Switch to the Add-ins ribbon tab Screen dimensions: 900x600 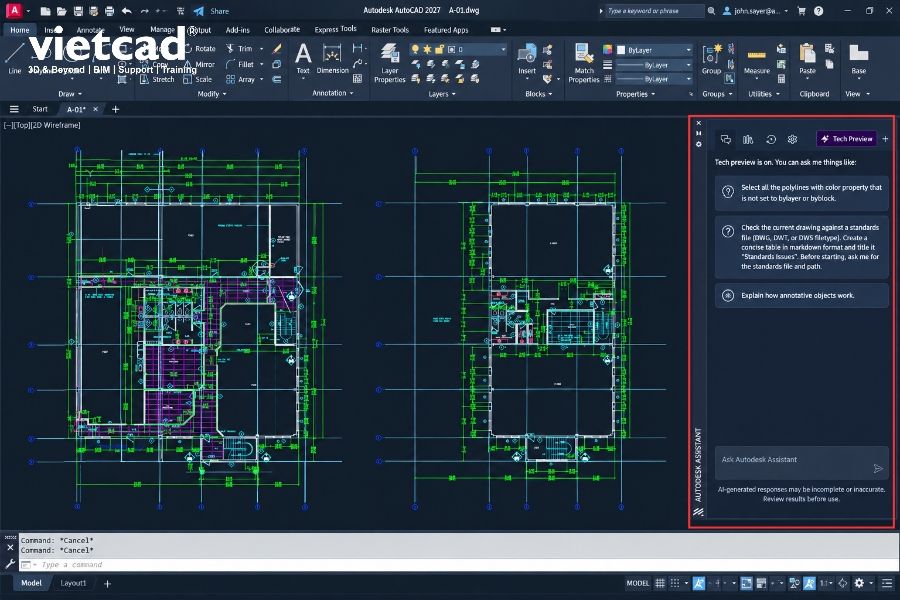[x=238, y=30]
